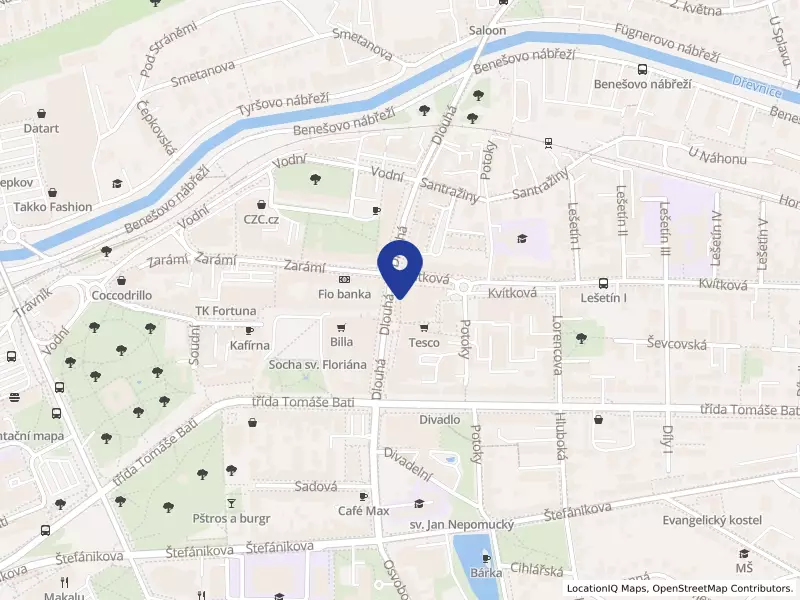The height and width of the screenshot is (600, 800).
Task: Click the Divadlo label
Action: 439,420
